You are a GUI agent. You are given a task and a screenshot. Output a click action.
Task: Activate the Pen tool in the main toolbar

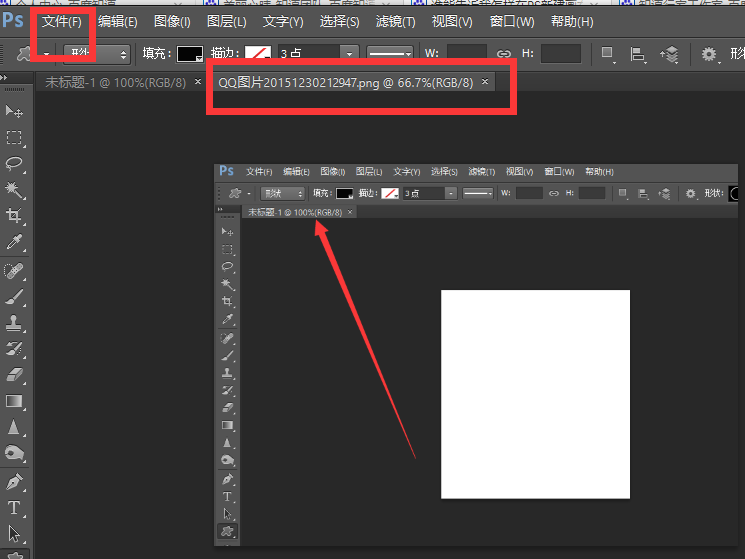[14, 482]
